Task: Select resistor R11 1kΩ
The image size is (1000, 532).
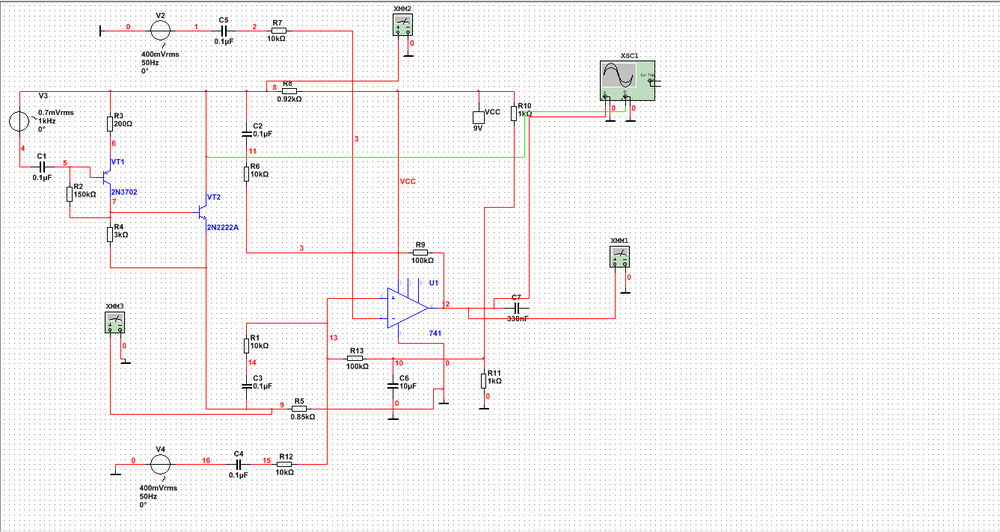Action: [483, 380]
